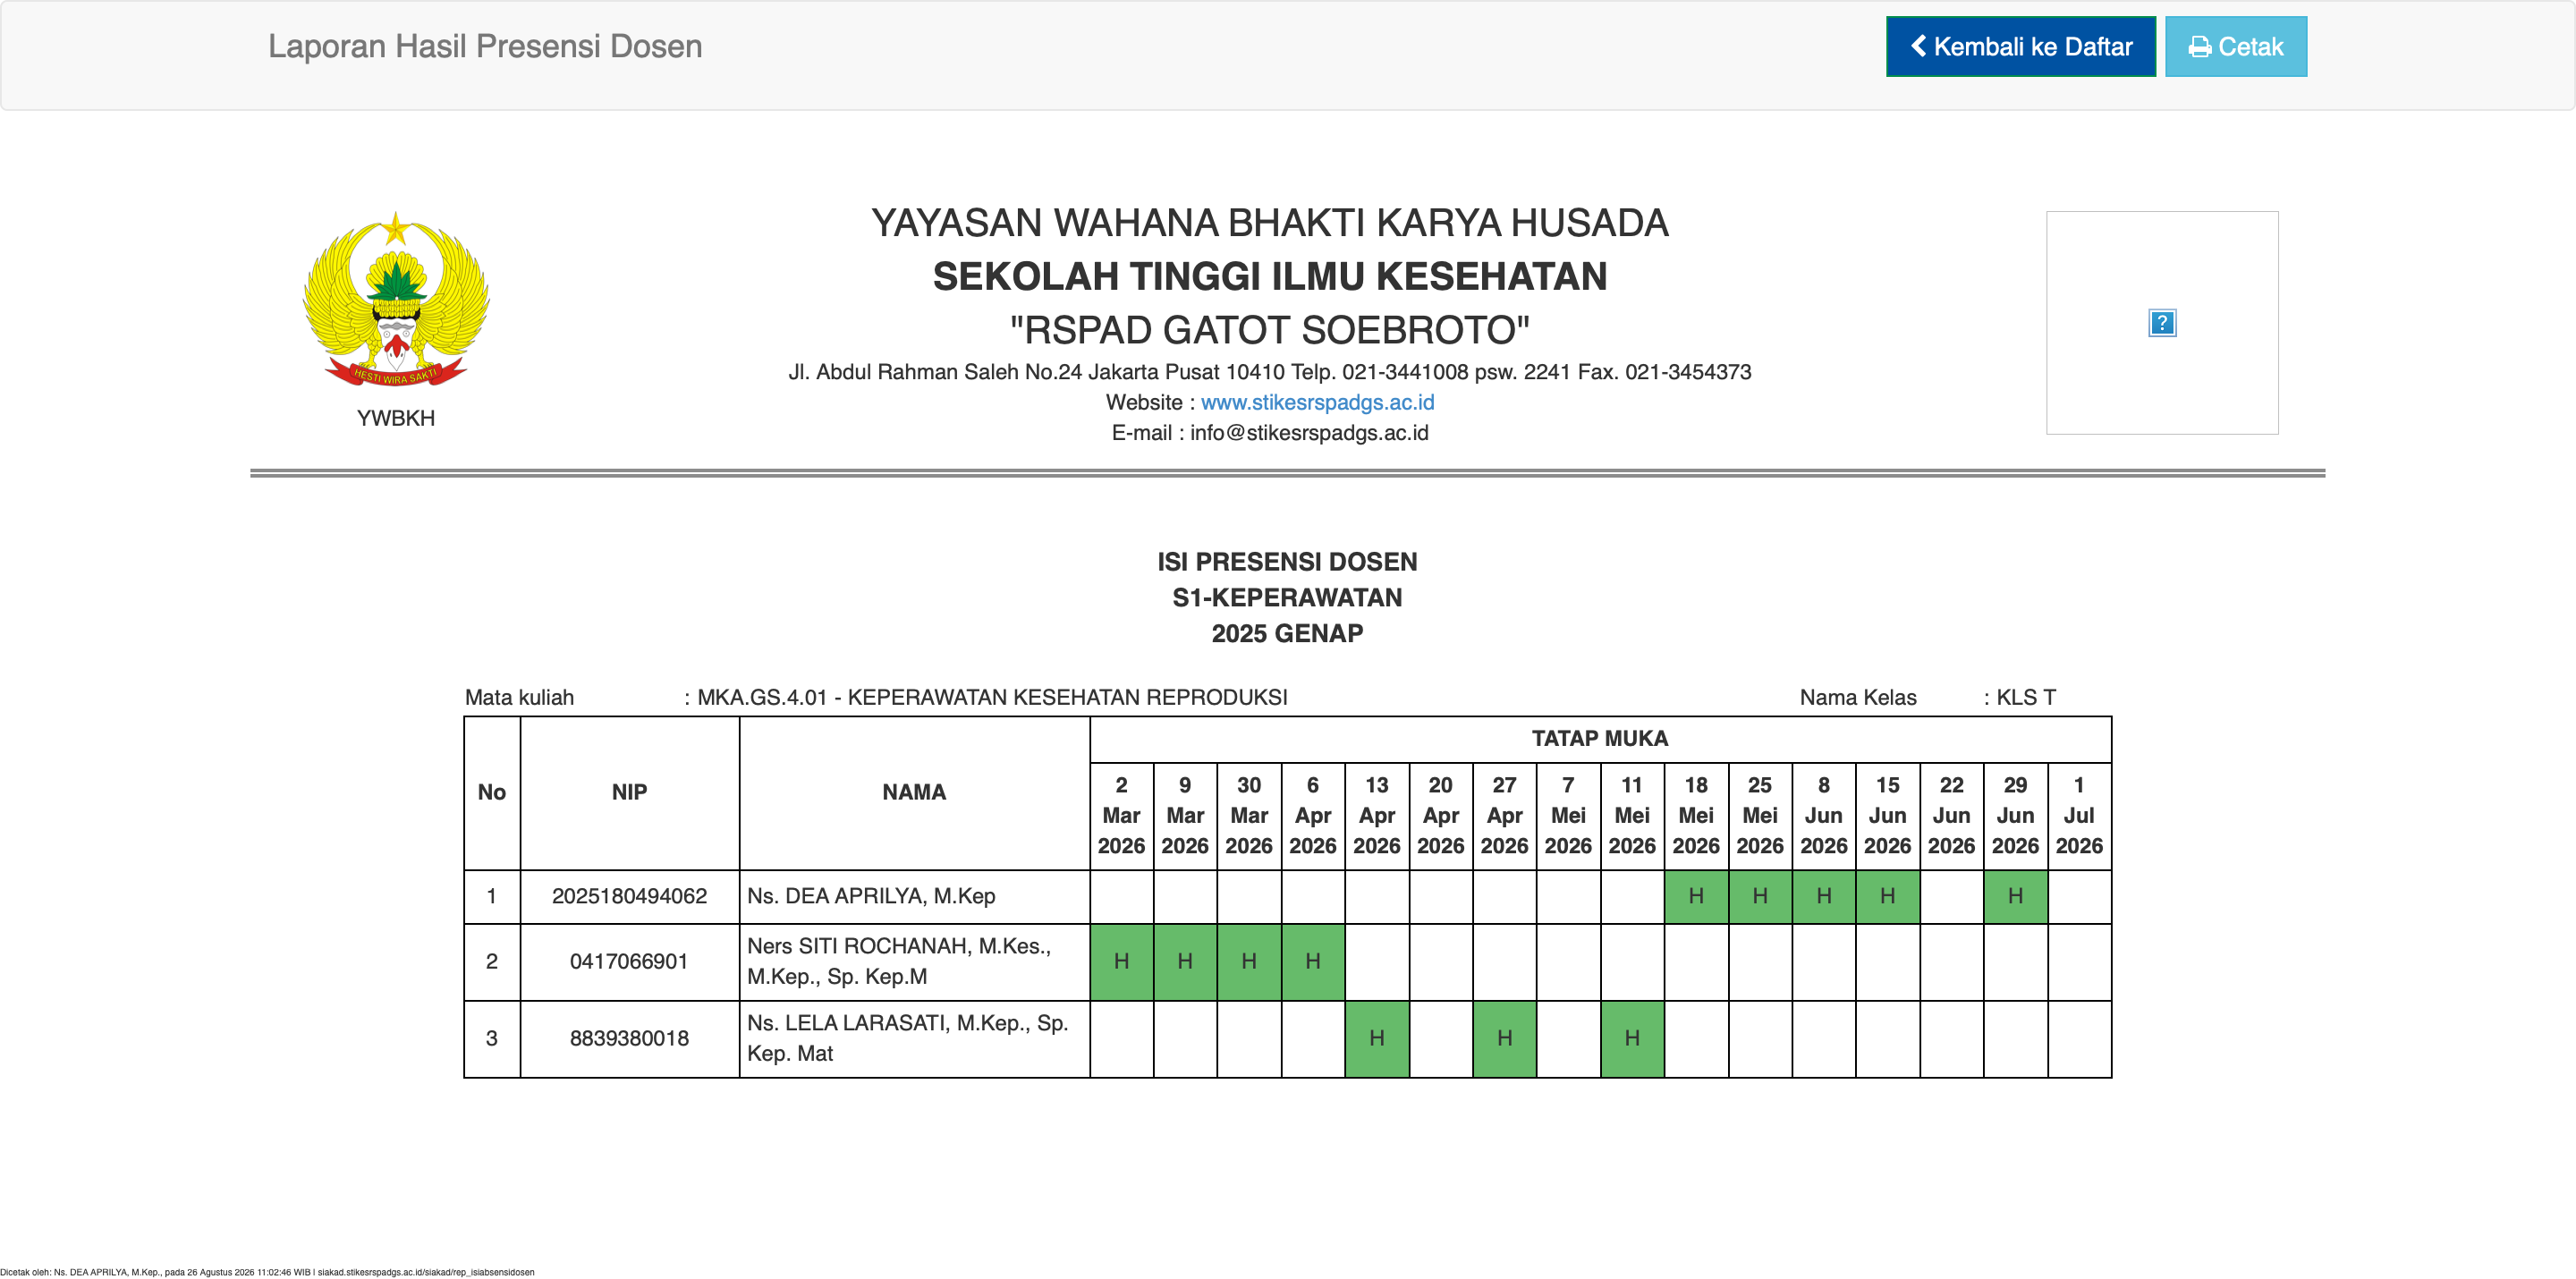Select the S1-KEPERAWATAN heading
The image size is (2576, 1279).
tap(1287, 598)
